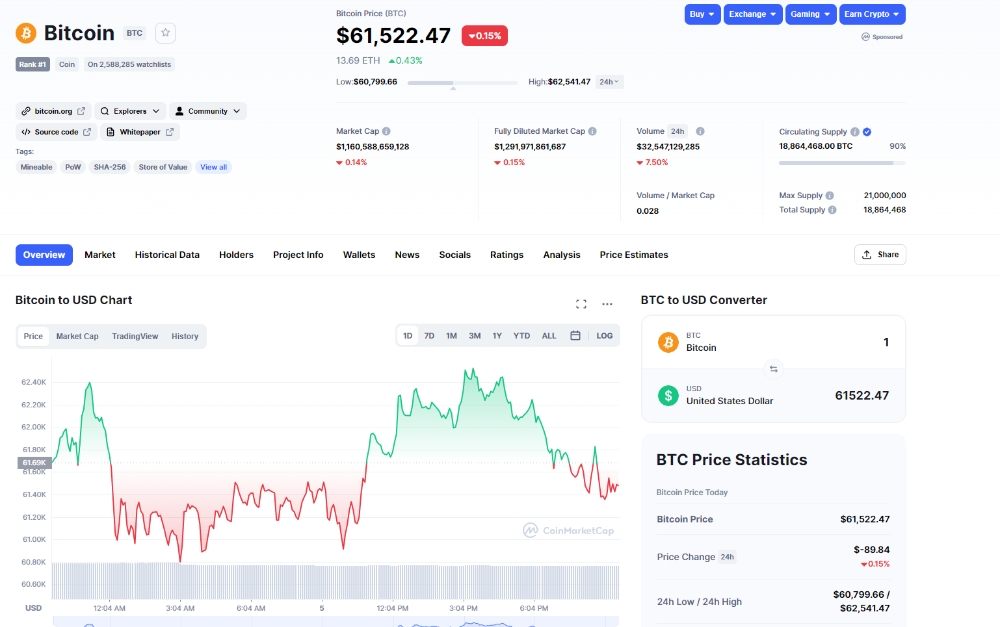Click the Bitcoin icon in the converter
Image resolution: width=1000 pixels, height=627 pixels.
coord(668,343)
